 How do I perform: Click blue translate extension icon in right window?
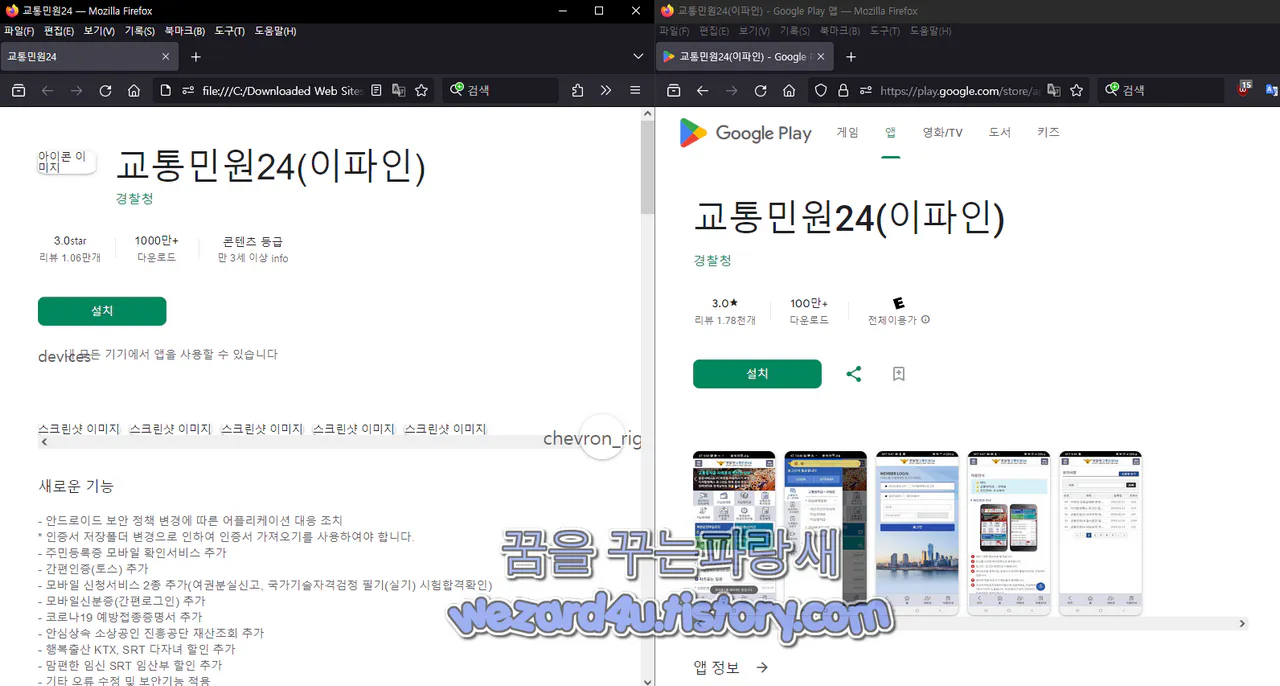pos(1271,90)
